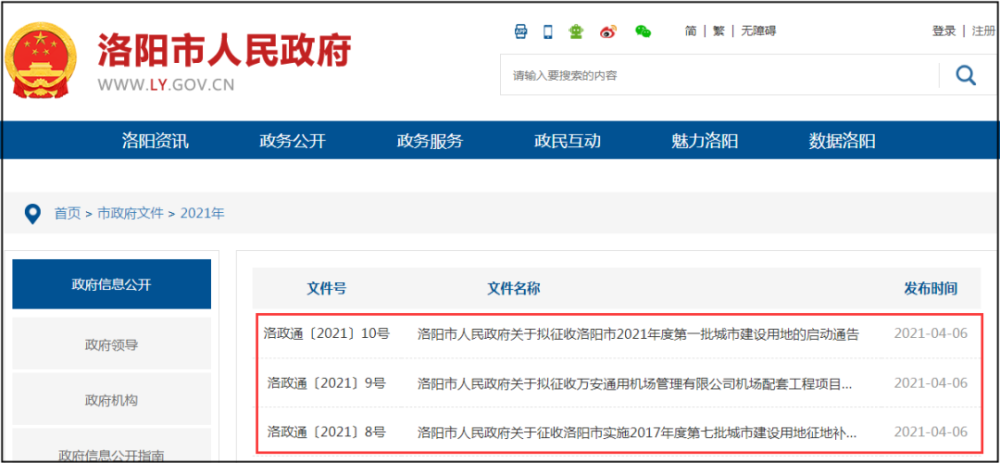
Task: Click file number 洛政通〔2021〕10号
Action: click(x=327, y=334)
